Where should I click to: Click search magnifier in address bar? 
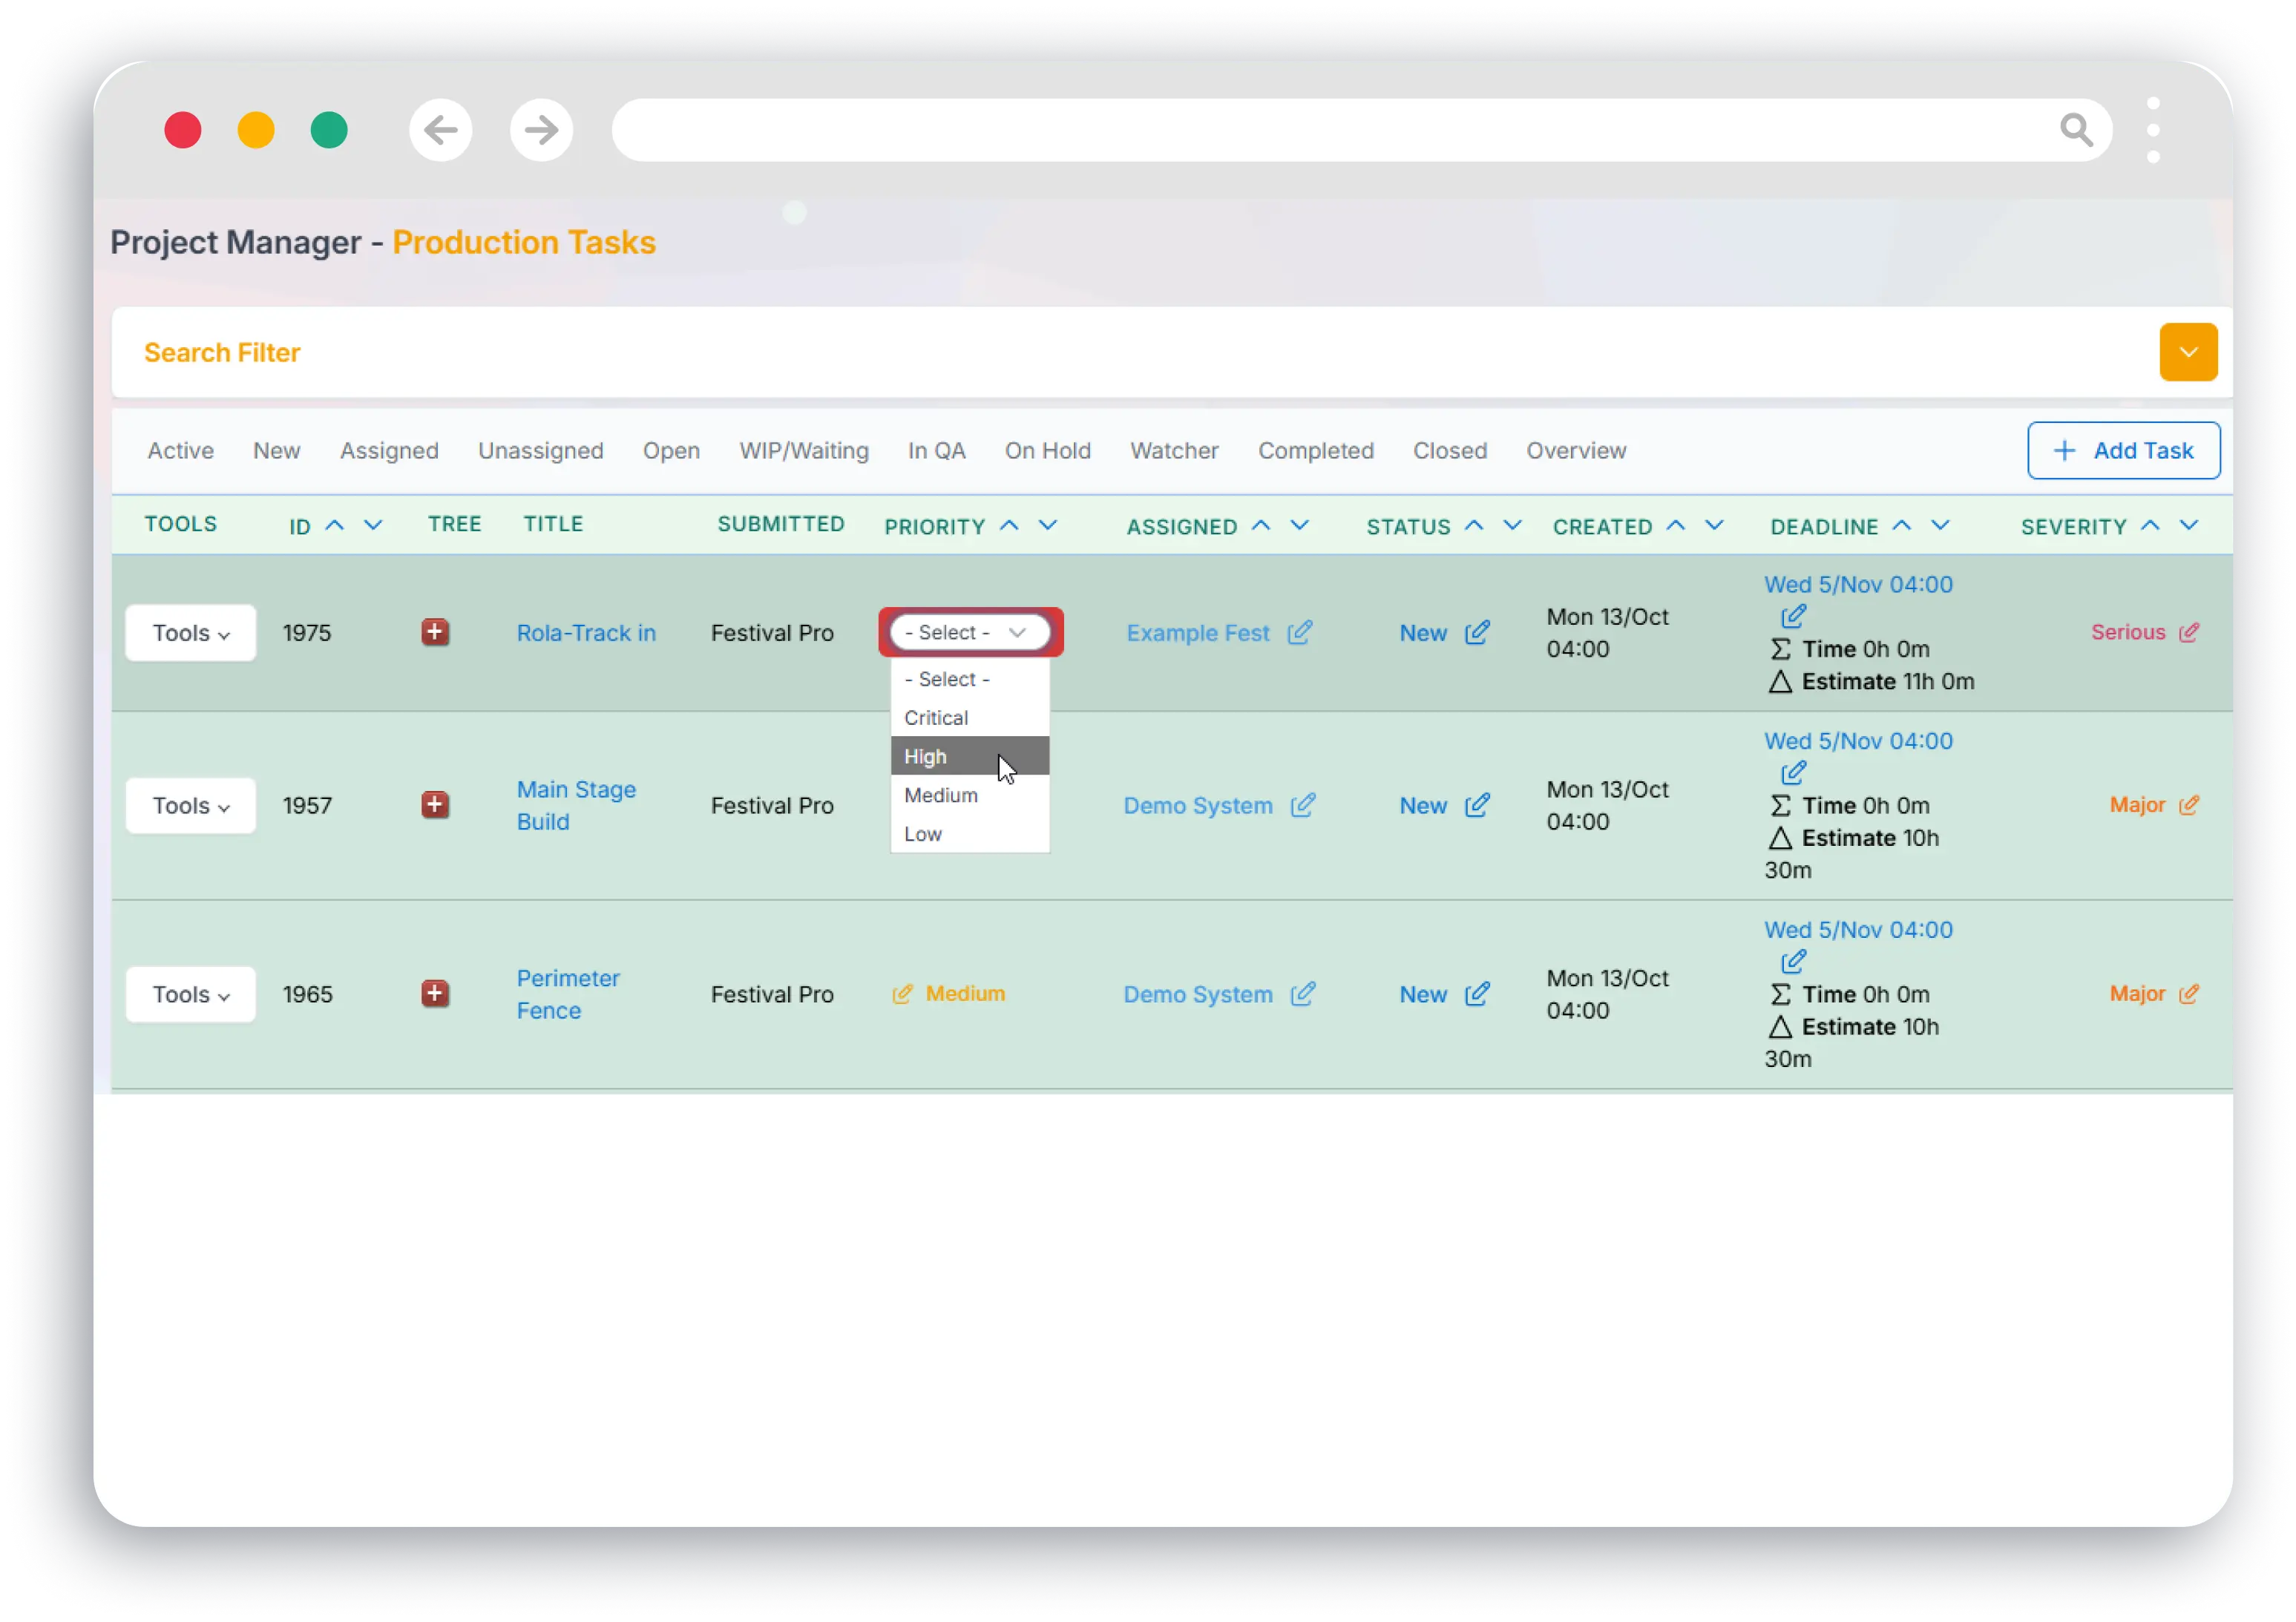click(2076, 130)
